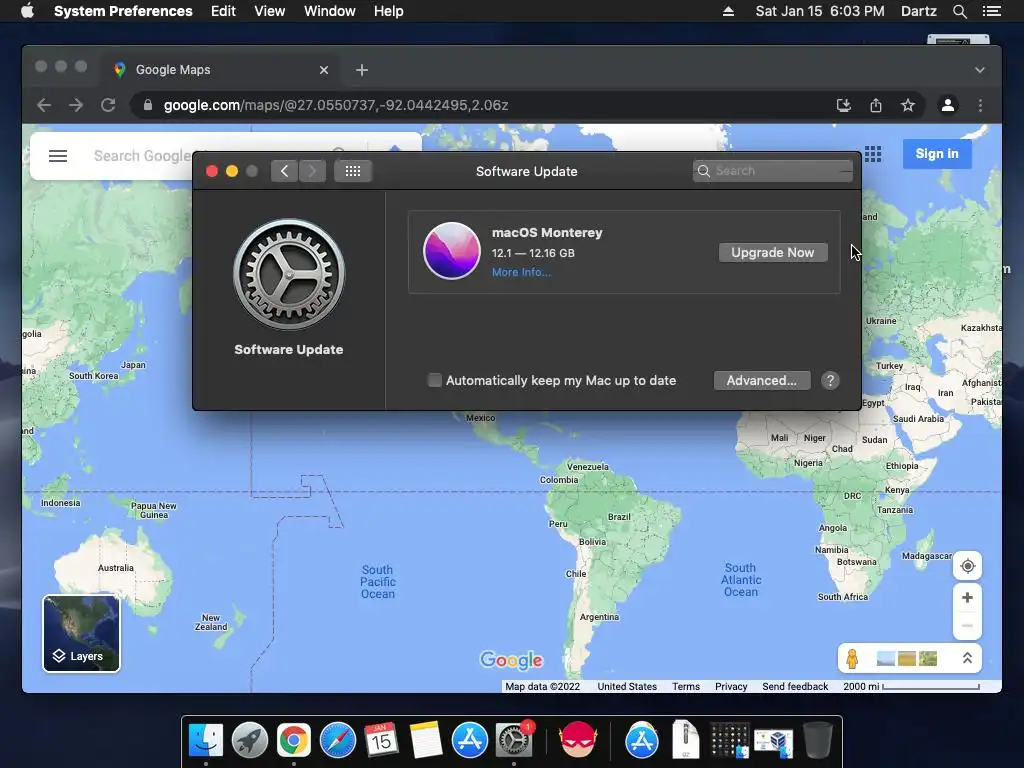
Task: Open Spotlight search in menu bar
Action: pyautogui.click(x=959, y=11)
